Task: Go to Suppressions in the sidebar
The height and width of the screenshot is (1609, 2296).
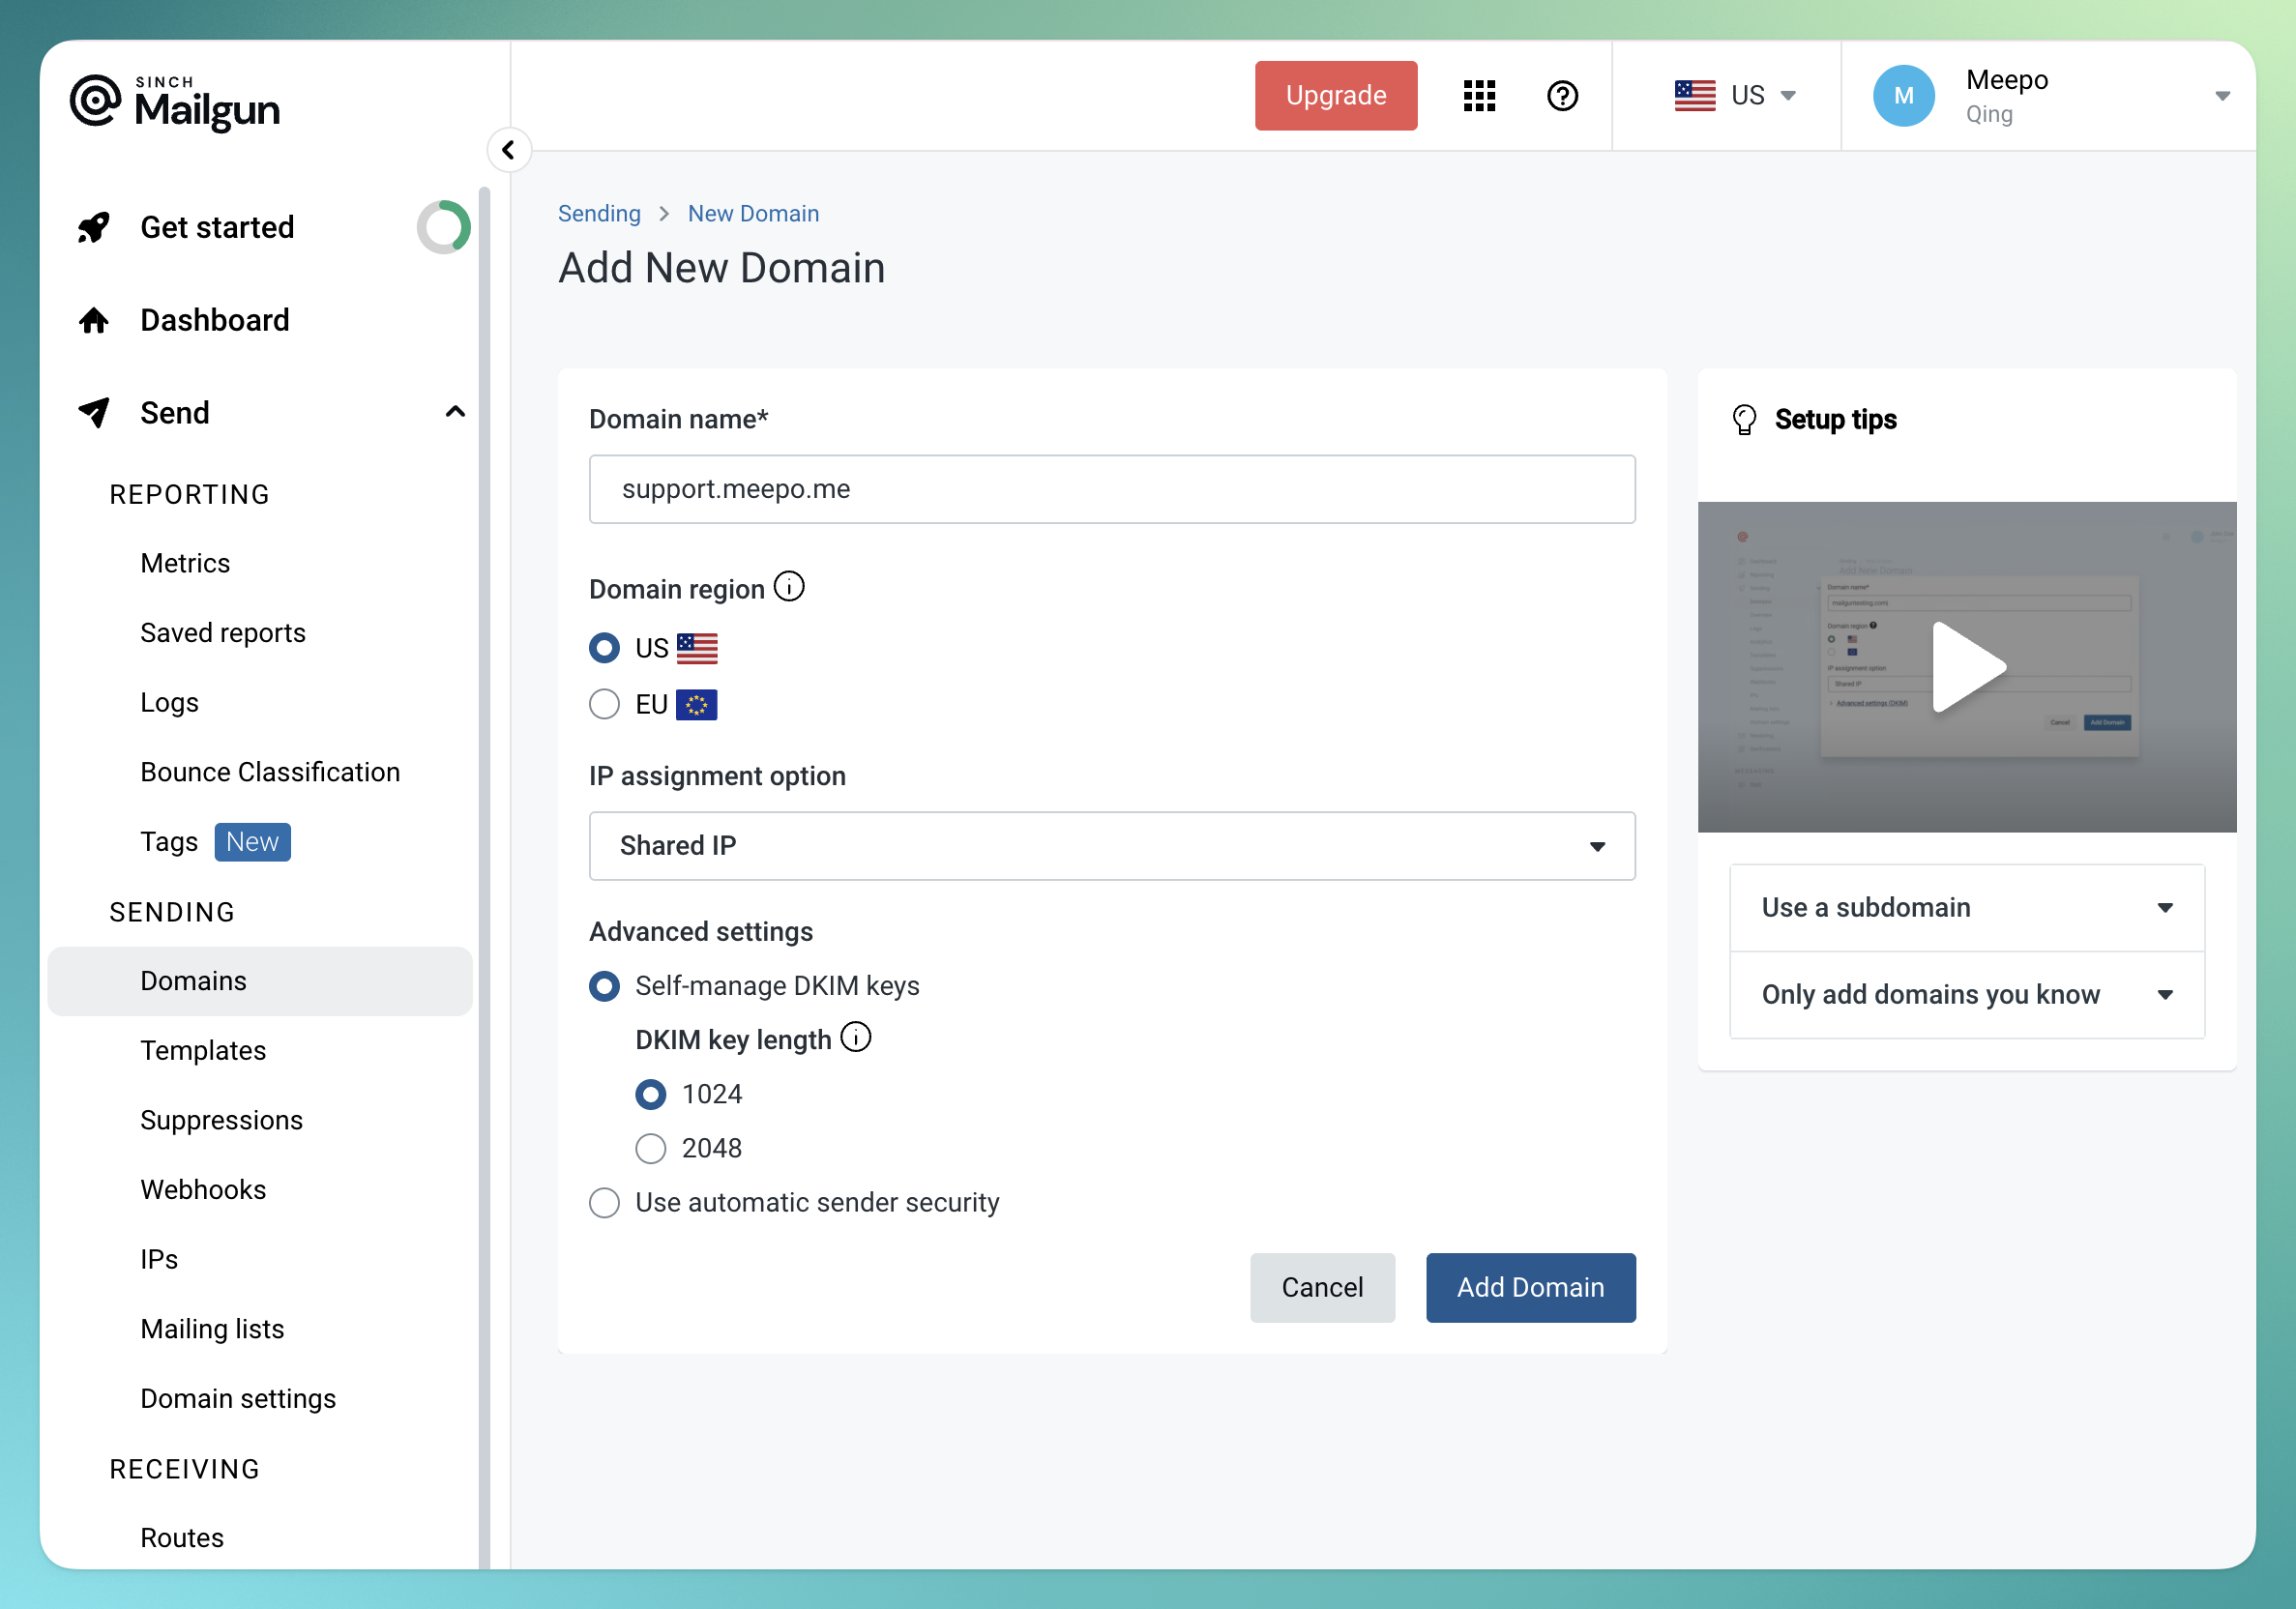Action: point(221,1120)
